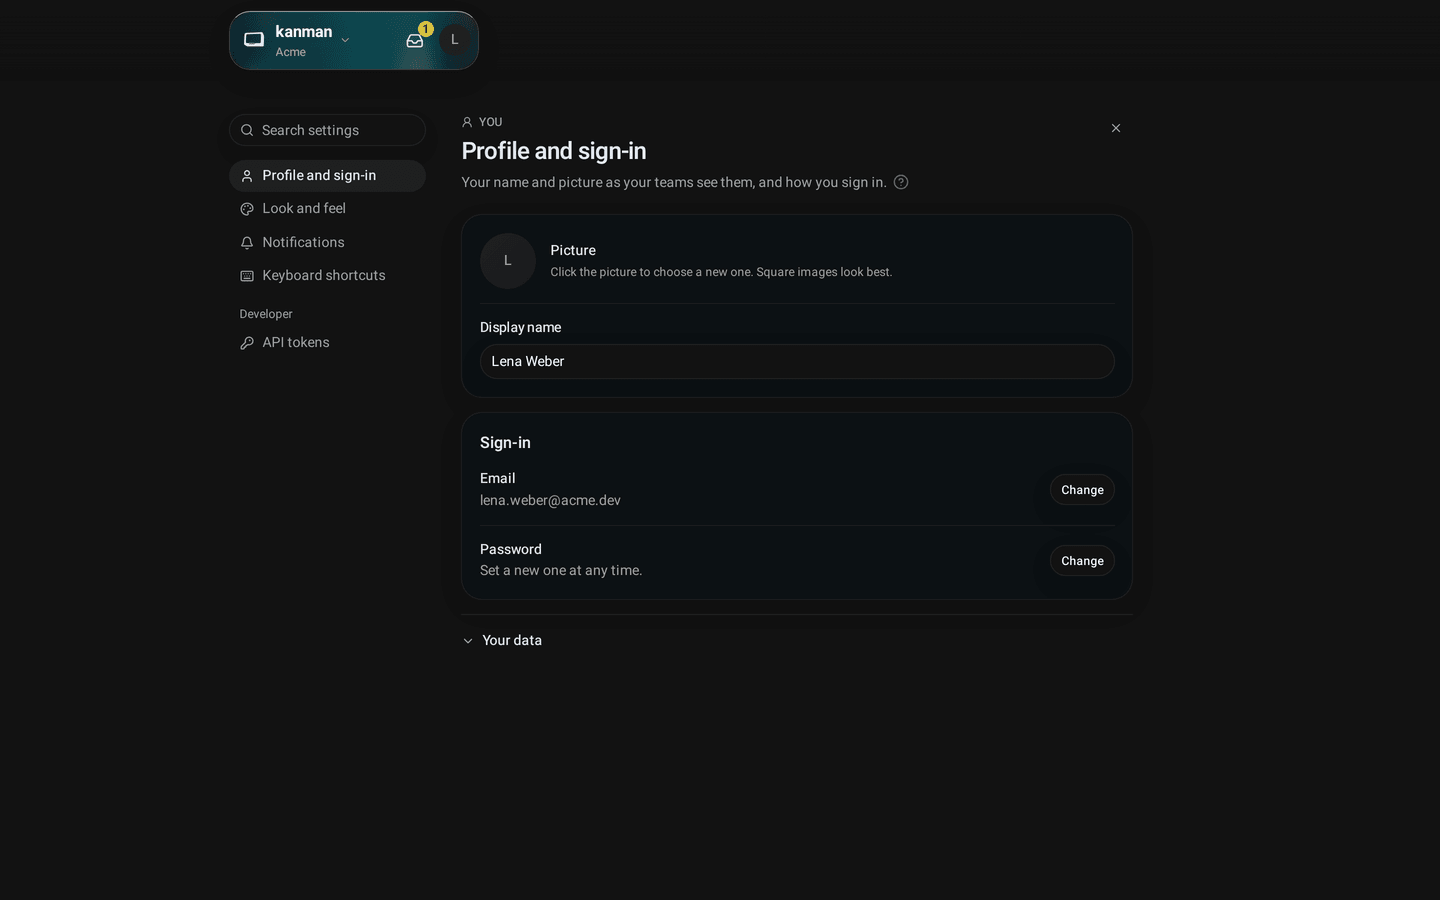Select Profile and sign-in in sidebar
This screenshot has width=1440, height=900.
(327, 175)
